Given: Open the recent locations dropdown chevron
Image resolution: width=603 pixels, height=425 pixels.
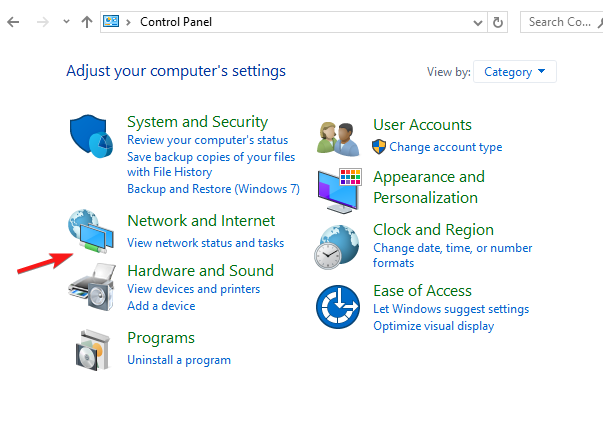Looking at the screenshot, I should tap(66, 22).
